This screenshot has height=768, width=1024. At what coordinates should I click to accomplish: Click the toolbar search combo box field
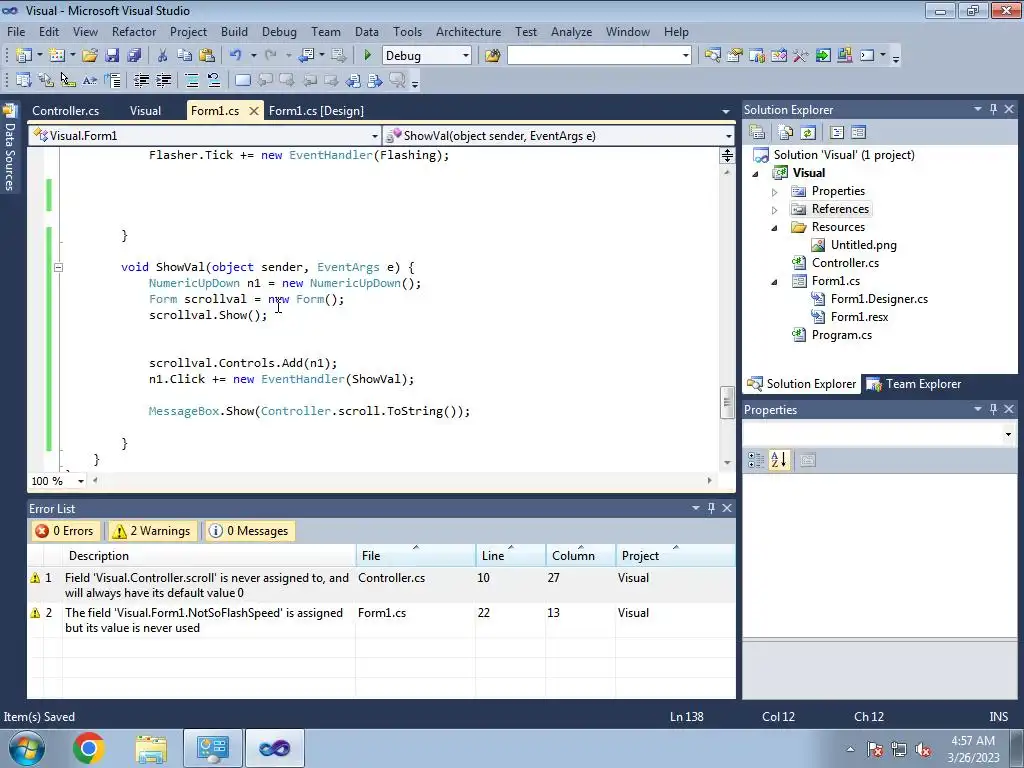tap(599, 56)
